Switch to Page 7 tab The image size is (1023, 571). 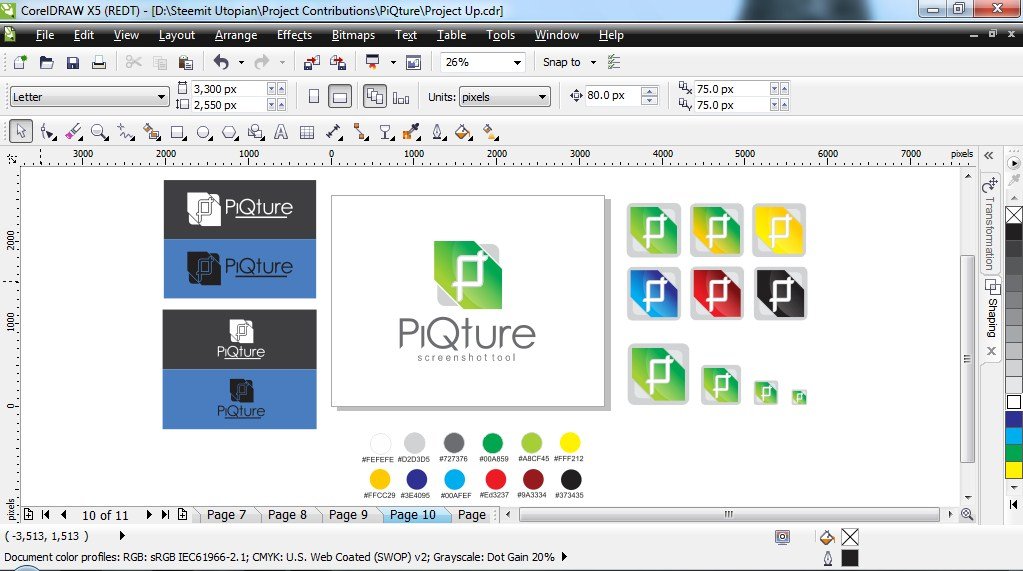tap(226, 515)
